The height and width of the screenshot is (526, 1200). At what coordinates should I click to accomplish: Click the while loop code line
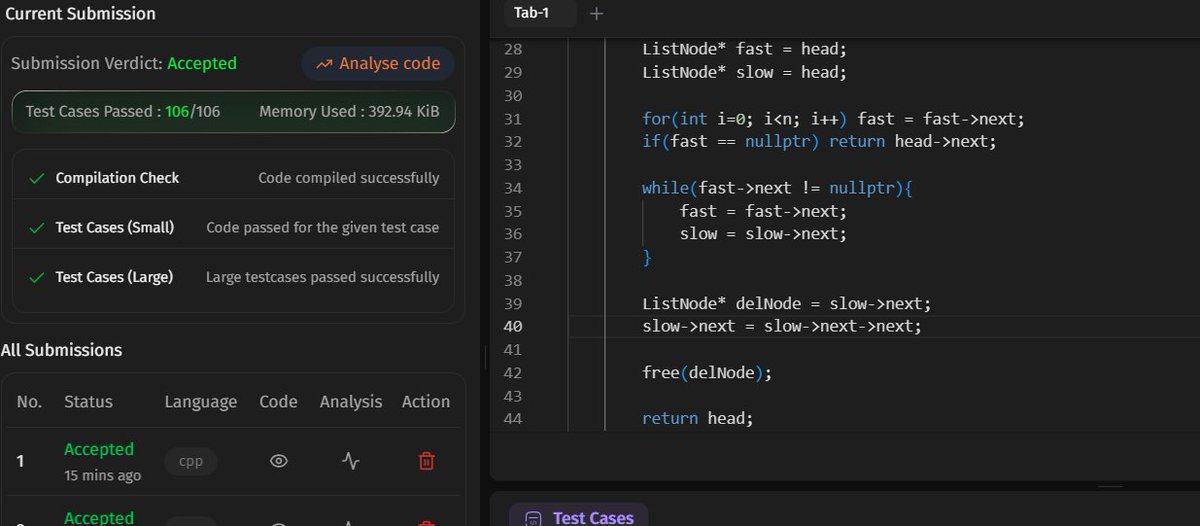coord(778,188)
